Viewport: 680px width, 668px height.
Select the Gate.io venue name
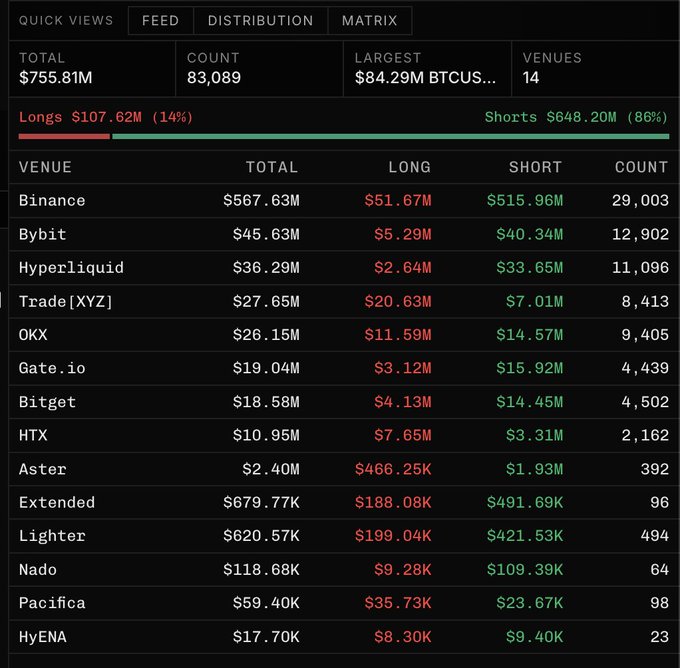tap(52, 368)
